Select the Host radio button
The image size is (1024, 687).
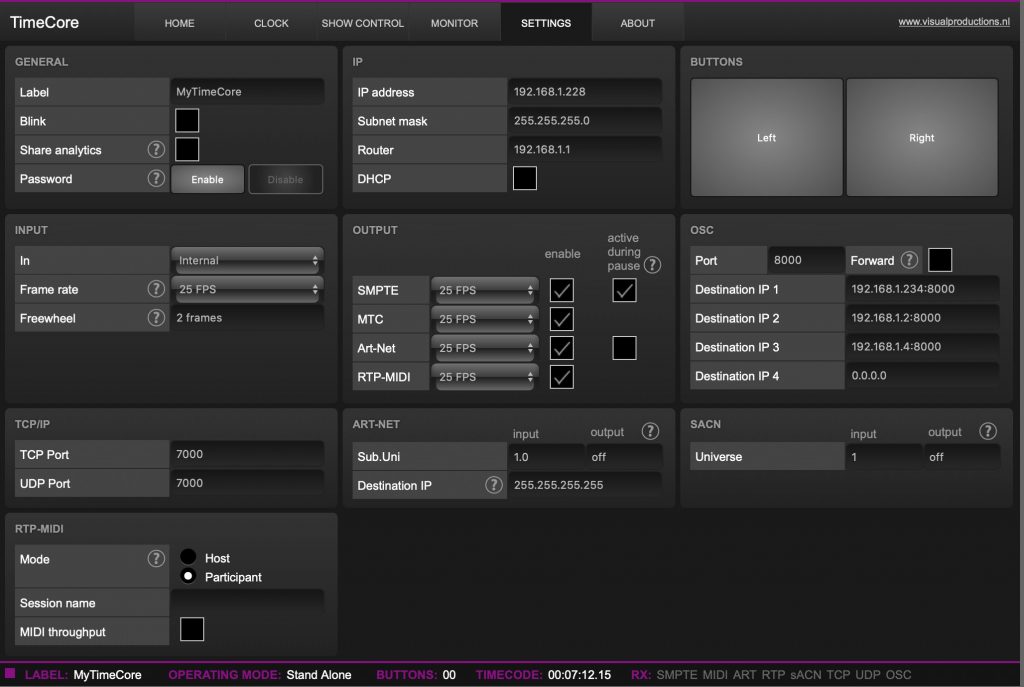tap(188, 556)
